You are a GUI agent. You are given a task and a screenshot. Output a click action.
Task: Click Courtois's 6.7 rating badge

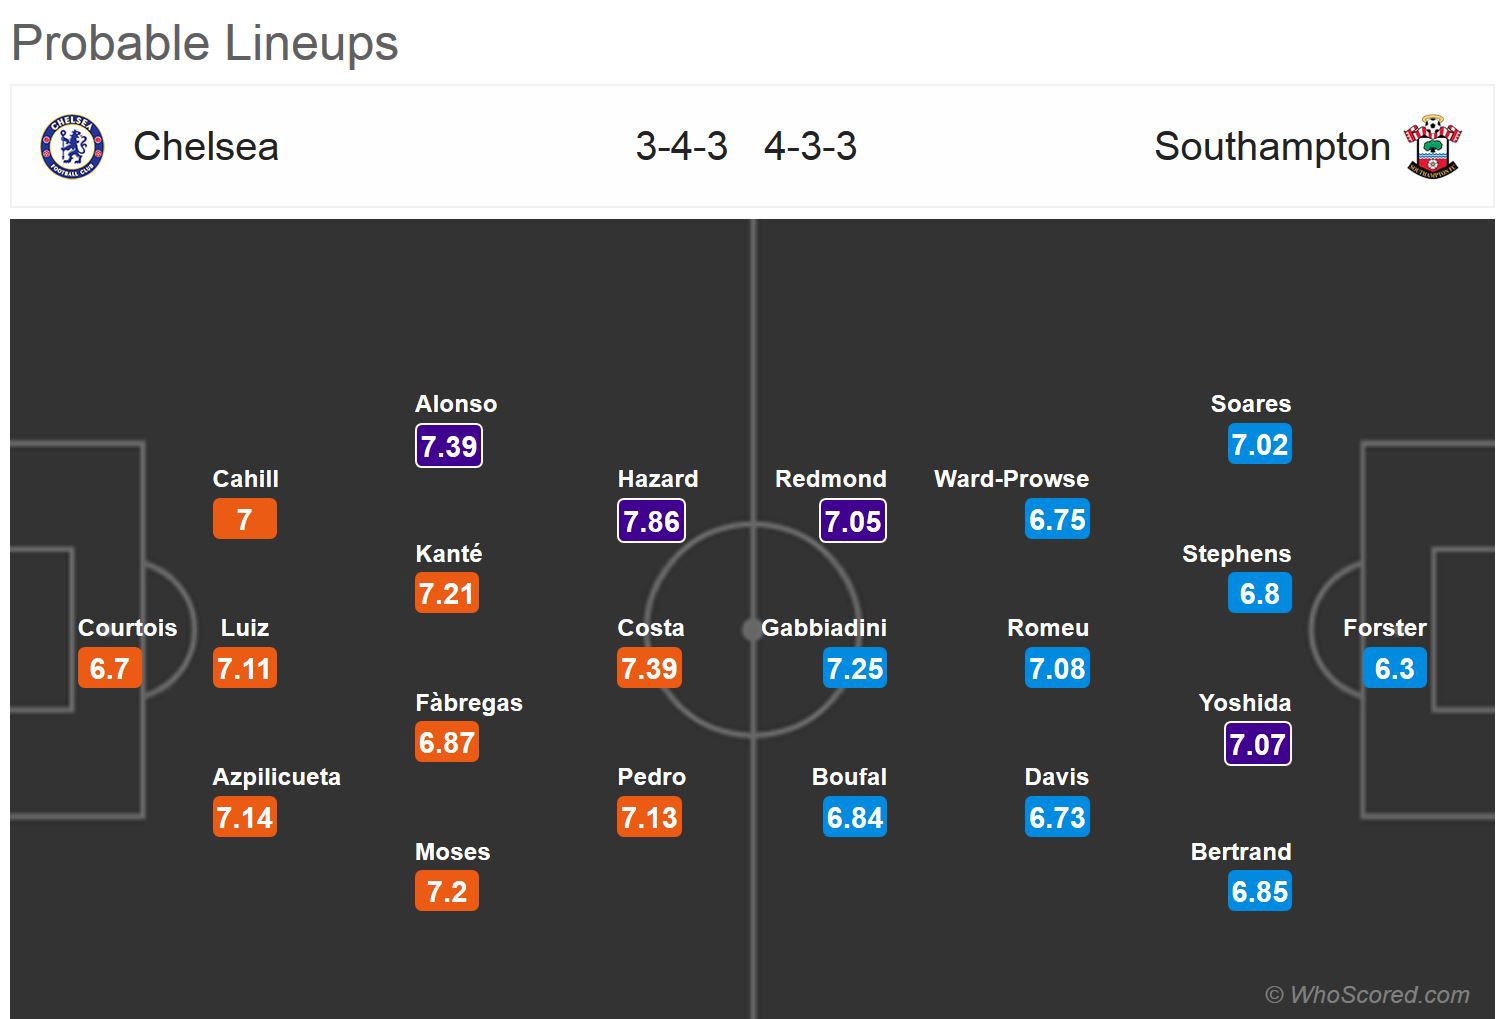point(110,669)
